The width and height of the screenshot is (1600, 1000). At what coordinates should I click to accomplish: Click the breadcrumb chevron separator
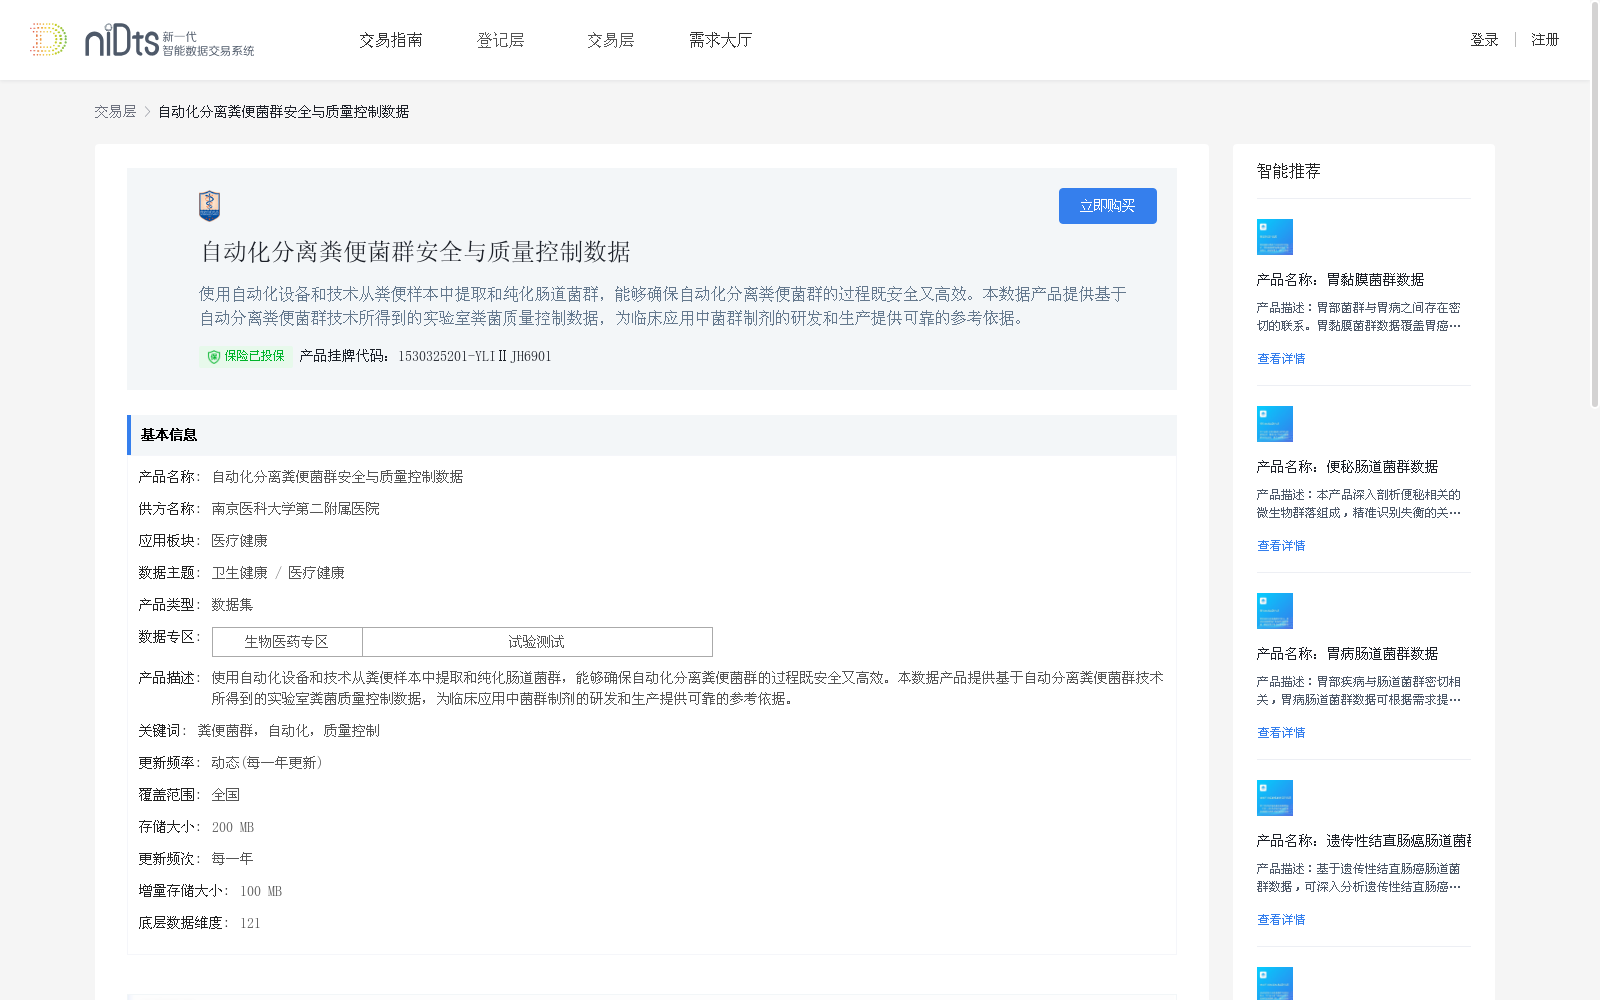click(147, 112)
